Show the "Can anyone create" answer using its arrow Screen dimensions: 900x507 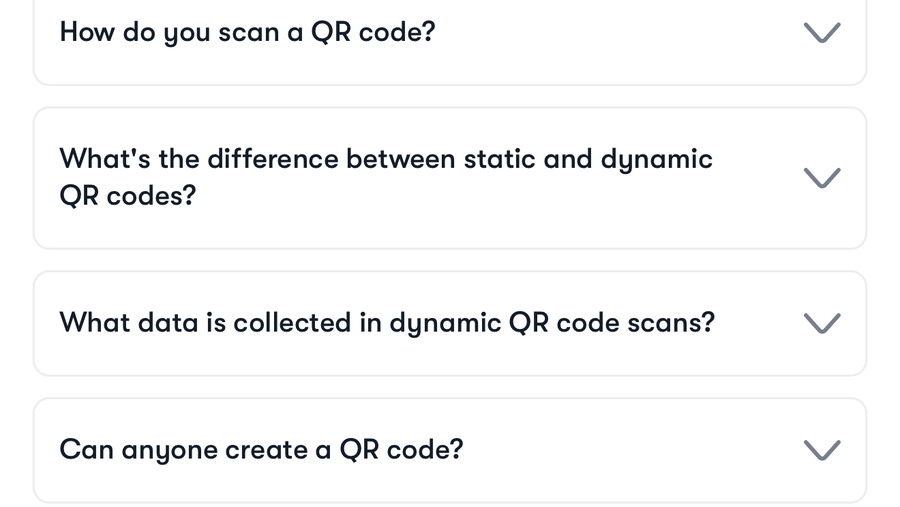pos(822,450)
